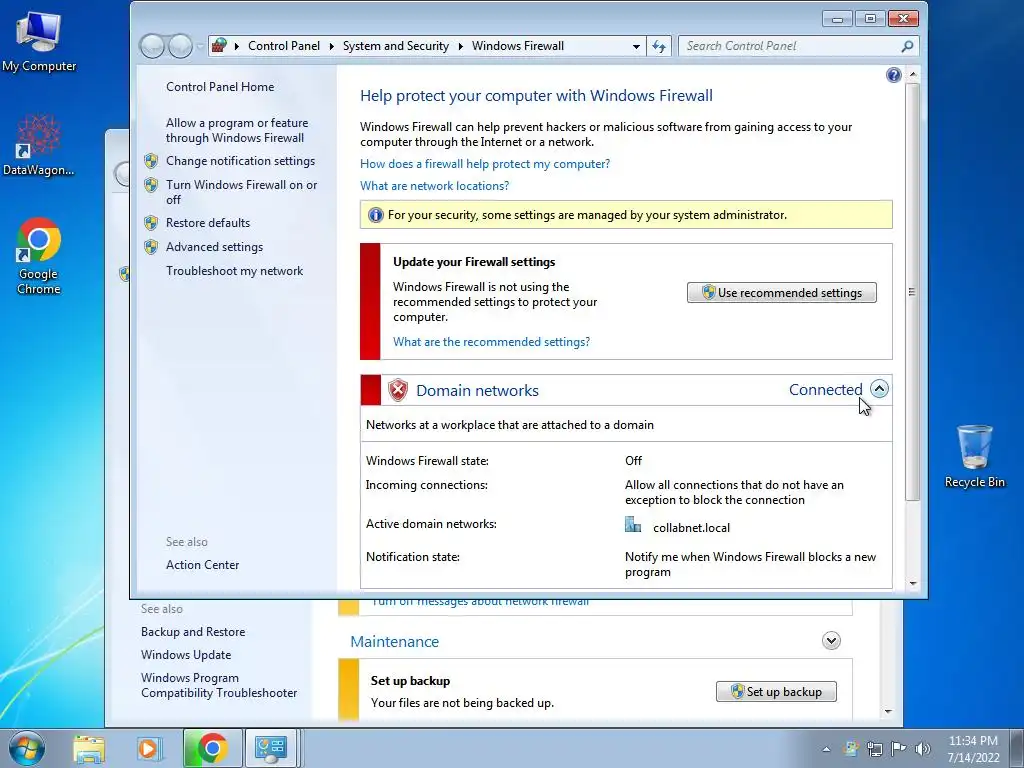Open Turn Windows Firewall on or off
1024x768 pixels.
click(241, 192)
